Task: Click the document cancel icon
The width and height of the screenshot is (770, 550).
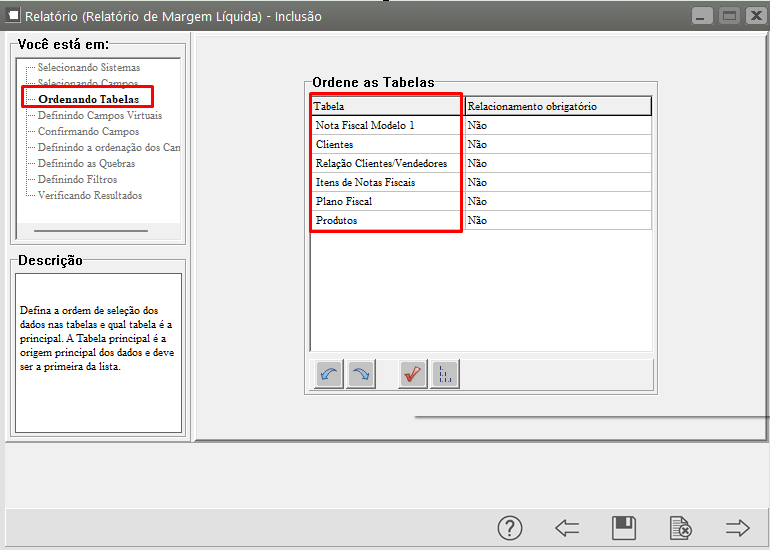Action: [681, 528]
